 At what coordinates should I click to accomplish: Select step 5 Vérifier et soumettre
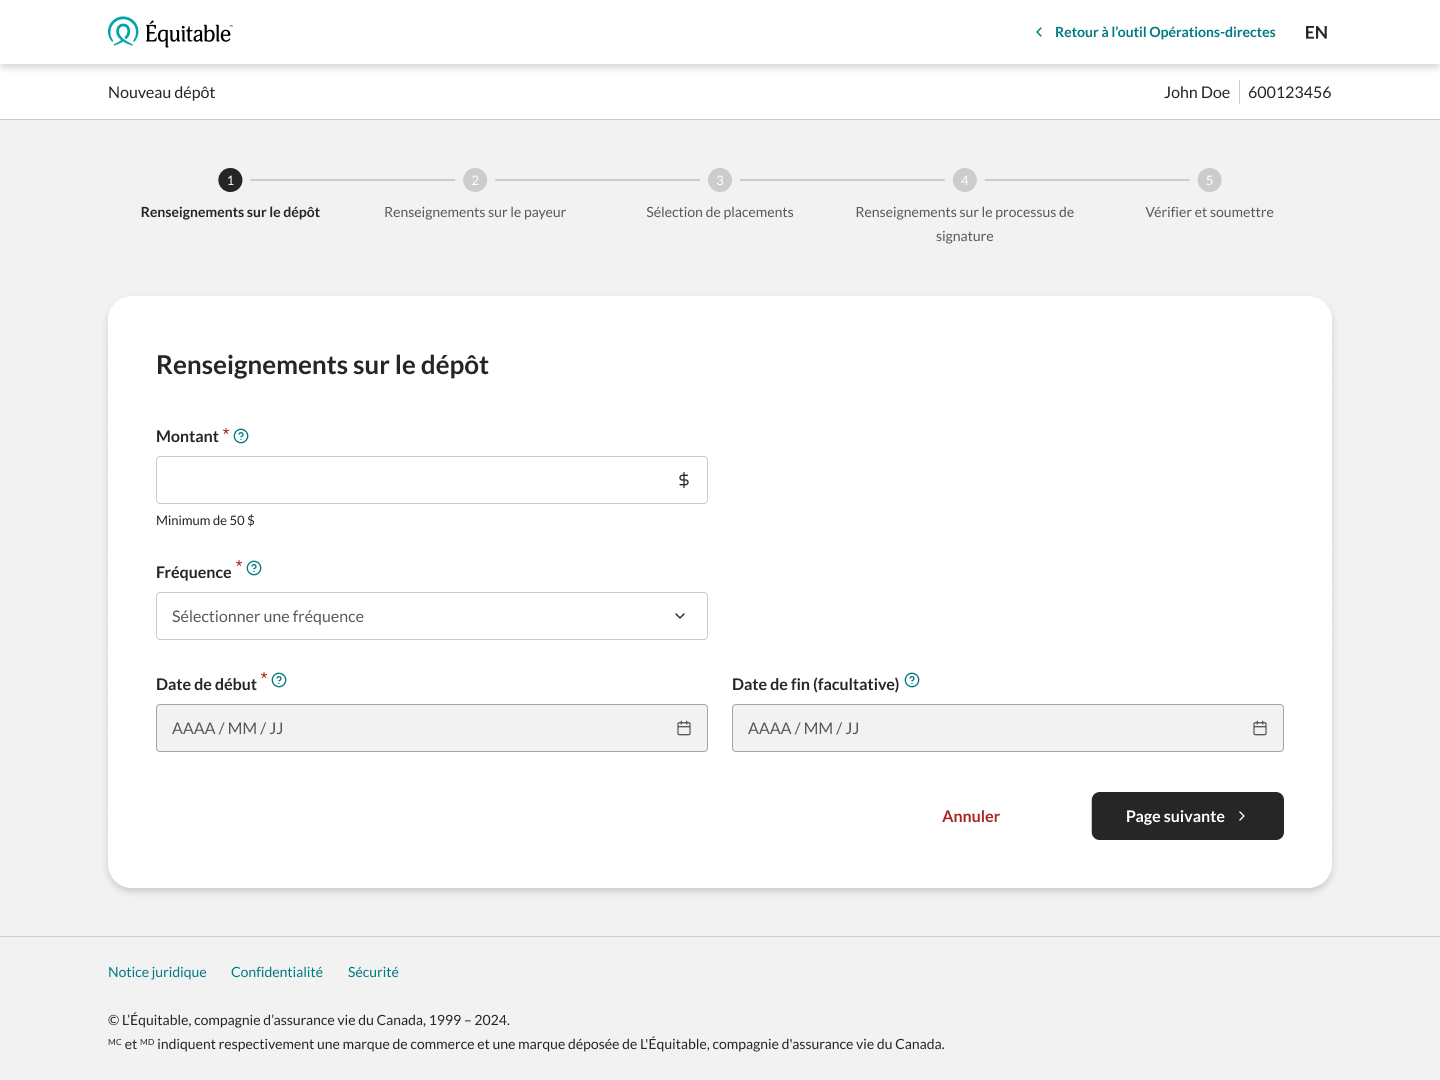1210,194
